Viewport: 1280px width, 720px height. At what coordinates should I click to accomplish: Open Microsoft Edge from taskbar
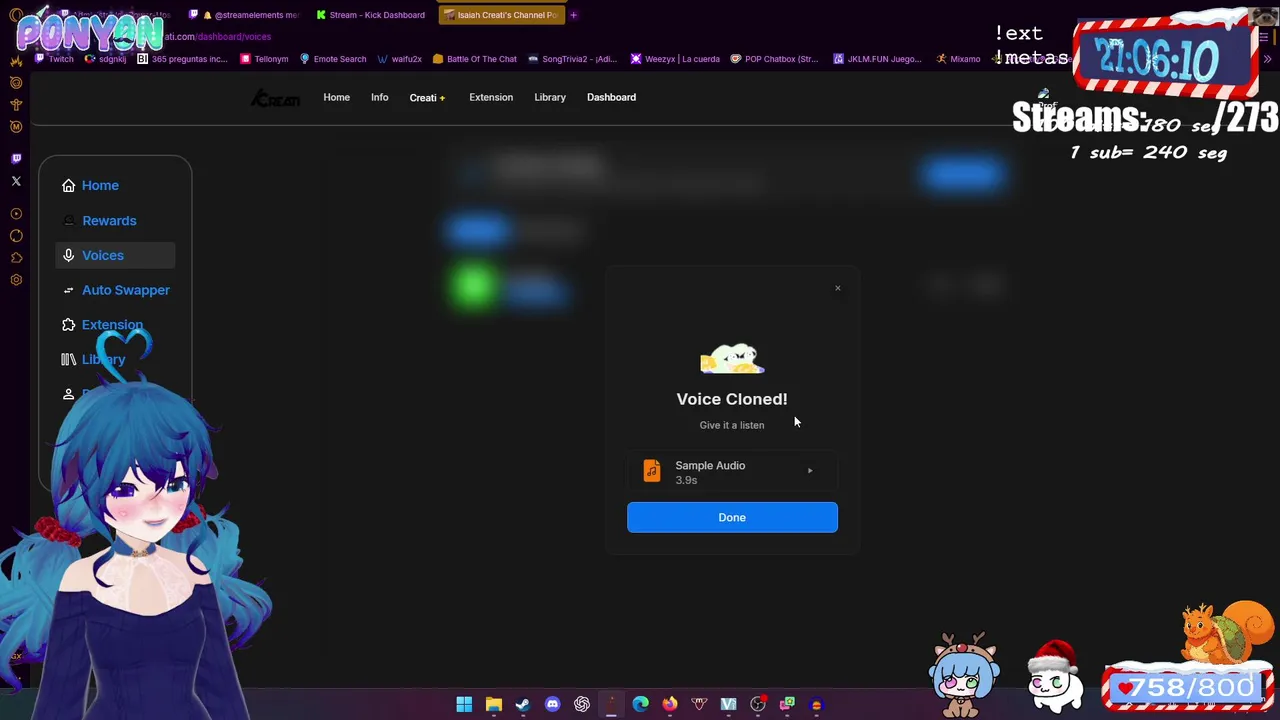[x=640, y=704]
